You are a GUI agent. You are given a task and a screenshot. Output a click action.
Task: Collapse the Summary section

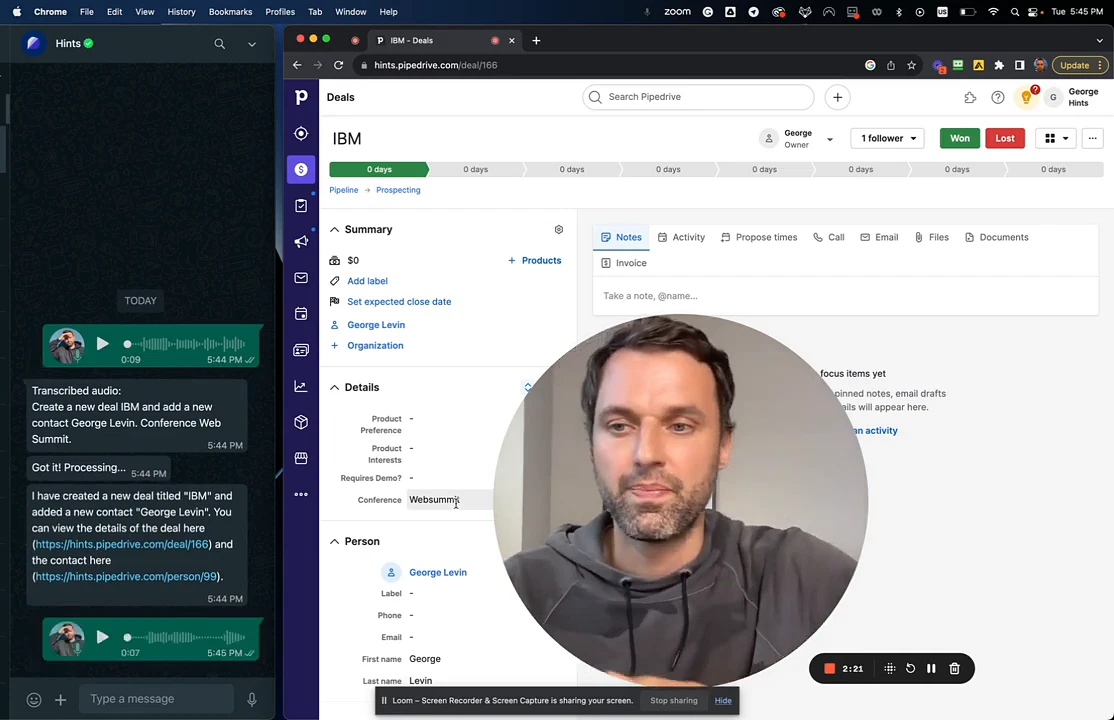pos(334,230)
